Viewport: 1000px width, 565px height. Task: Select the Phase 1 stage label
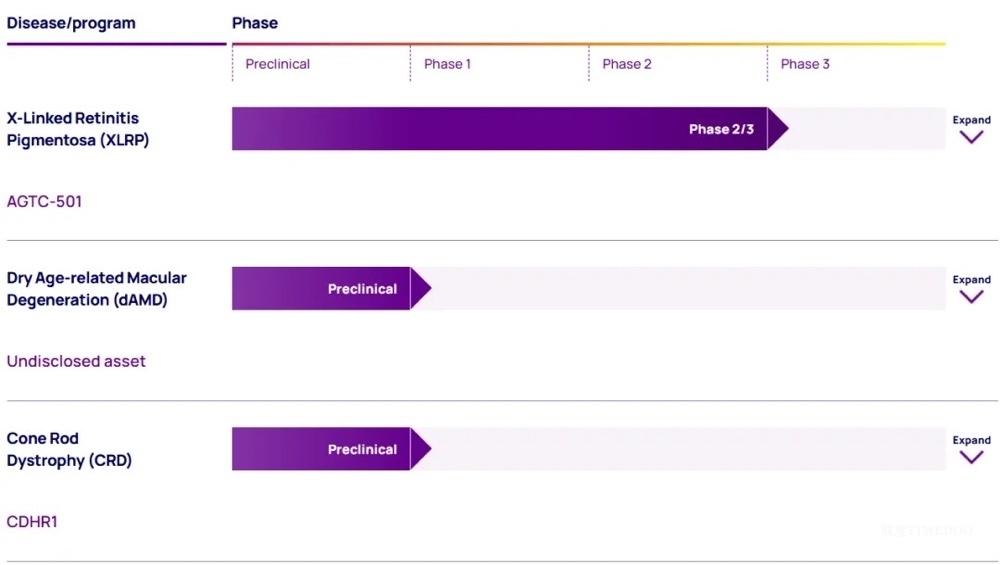point(447,64)
